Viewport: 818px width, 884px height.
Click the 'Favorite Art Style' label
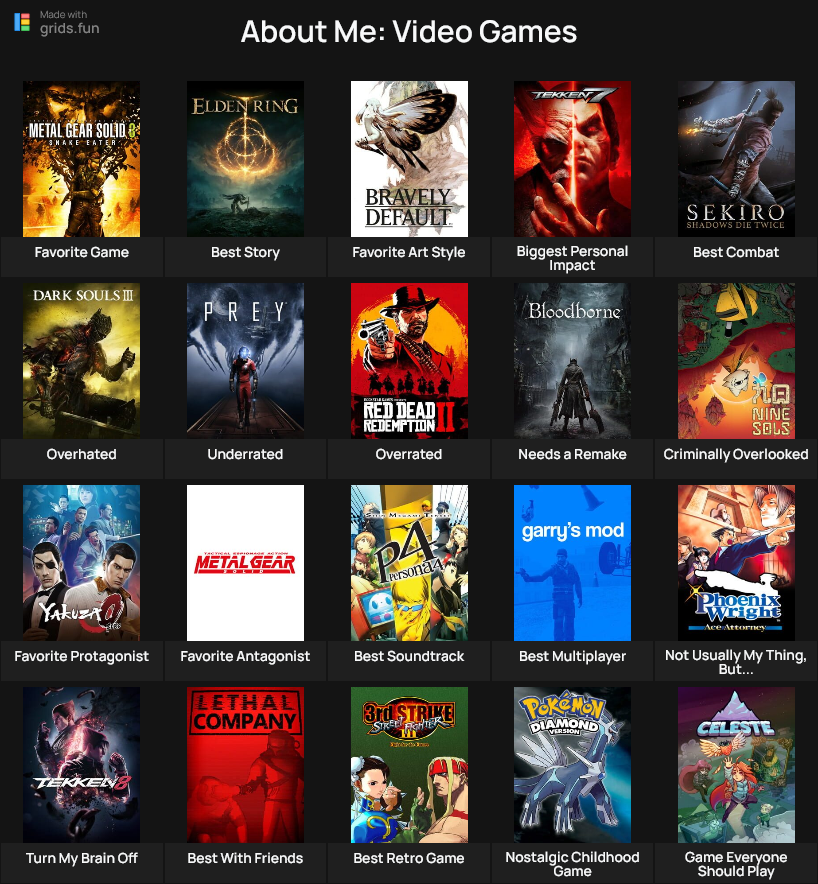[x=409, y=252]
